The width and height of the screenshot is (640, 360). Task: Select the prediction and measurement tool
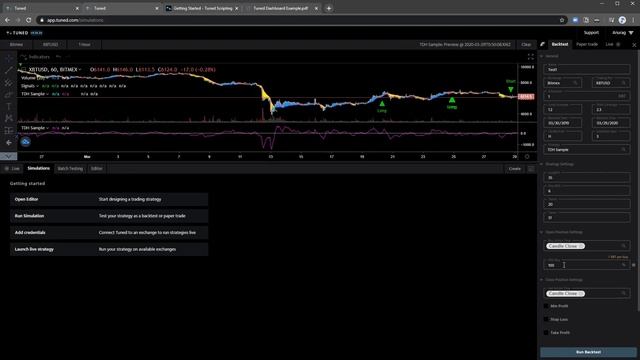point(9,131)
